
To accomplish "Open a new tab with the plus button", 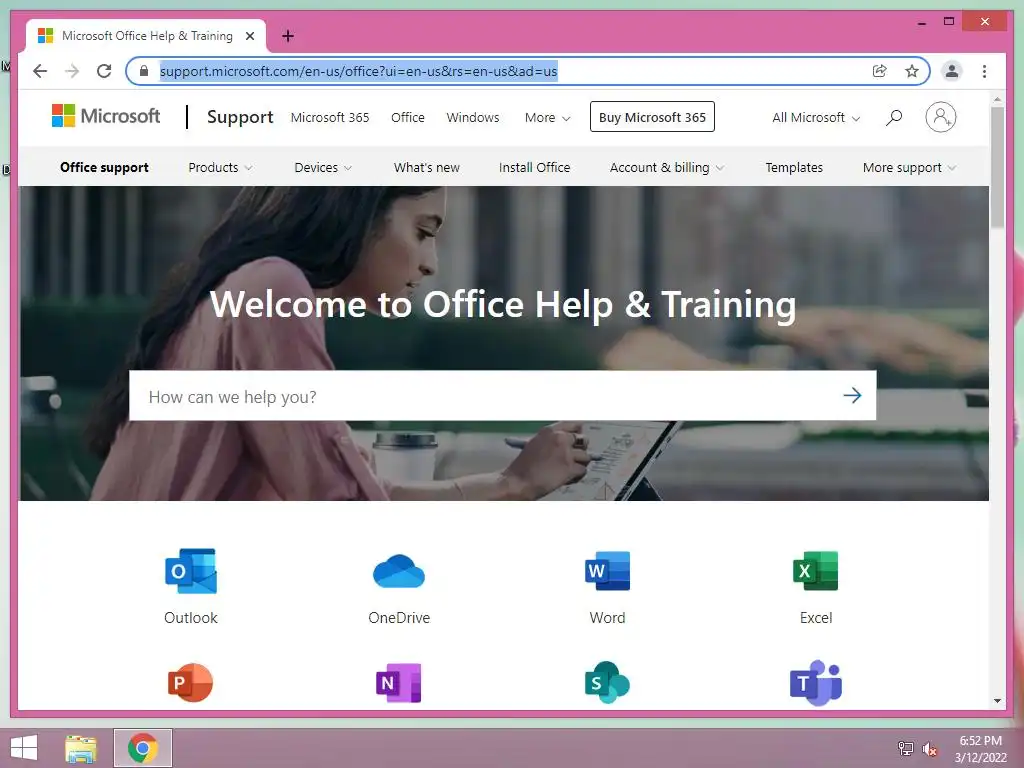I will click(x=287, y=36).
